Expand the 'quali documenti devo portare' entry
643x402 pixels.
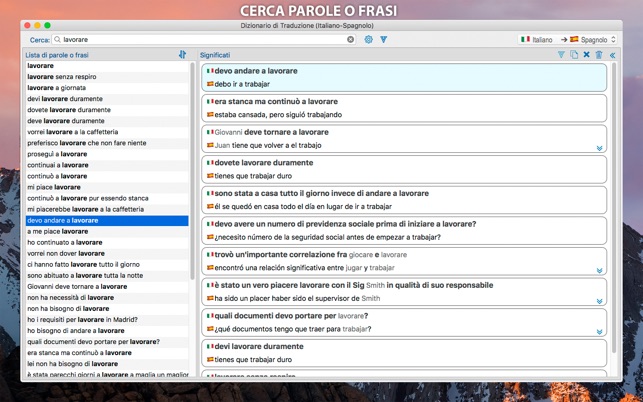click(x=600, y=331)
